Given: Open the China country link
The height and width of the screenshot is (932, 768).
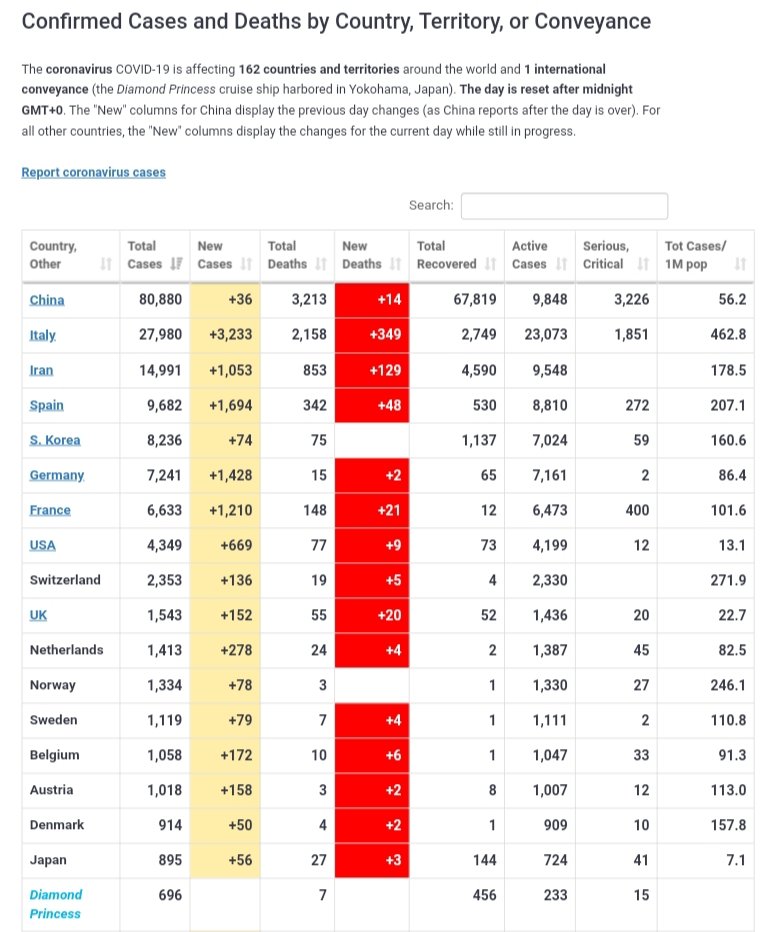Looking at the screenshot, I should click(47, 300).
